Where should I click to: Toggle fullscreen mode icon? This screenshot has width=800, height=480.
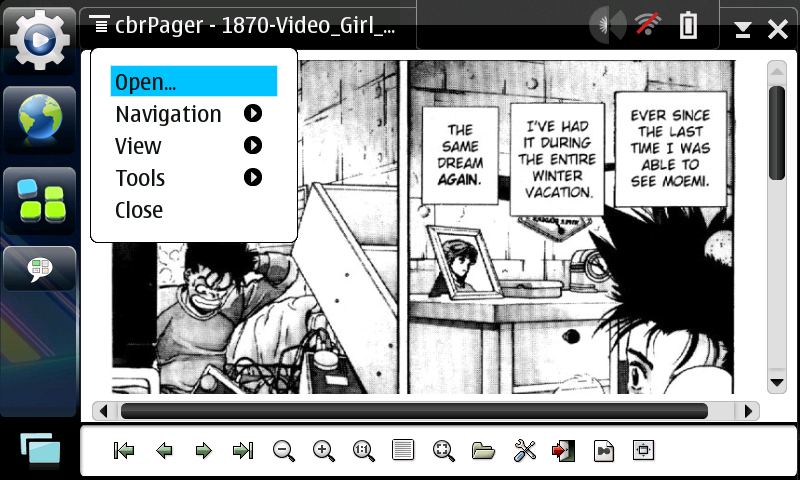point(643,450)
